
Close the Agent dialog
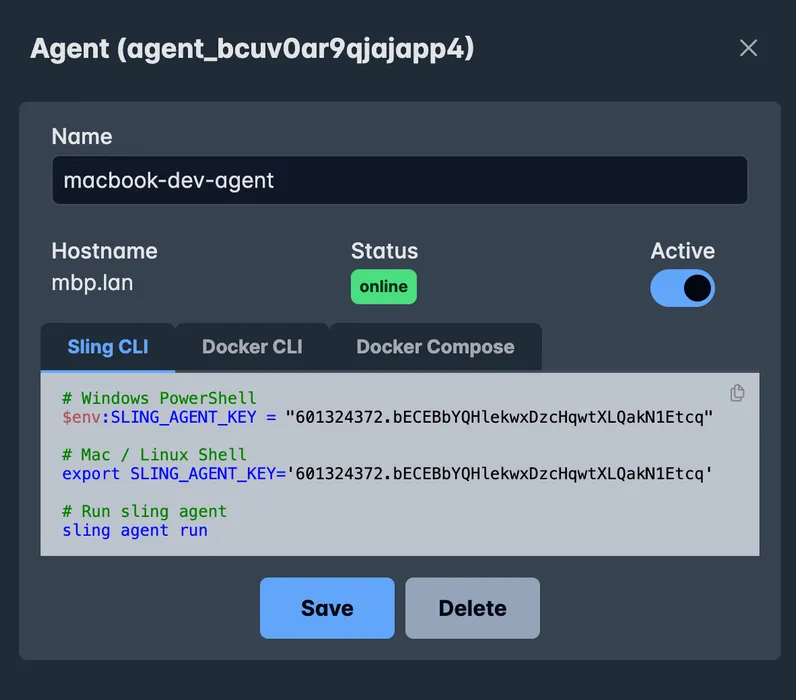(x=748, y=48)
